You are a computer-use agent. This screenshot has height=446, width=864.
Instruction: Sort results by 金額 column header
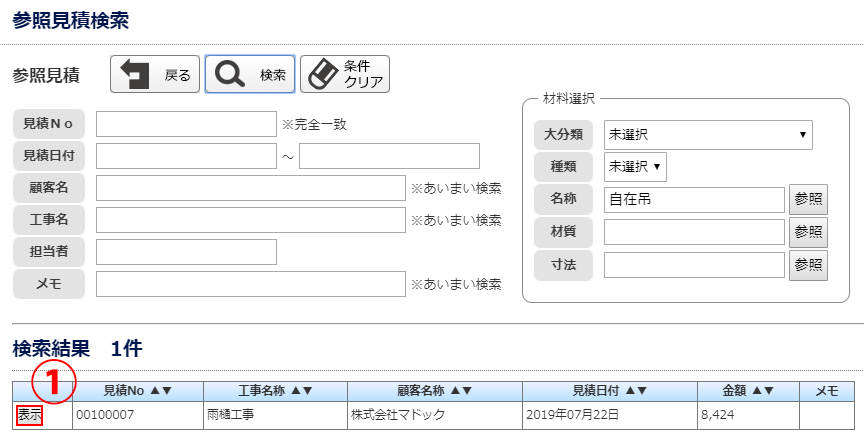(748, 391)
